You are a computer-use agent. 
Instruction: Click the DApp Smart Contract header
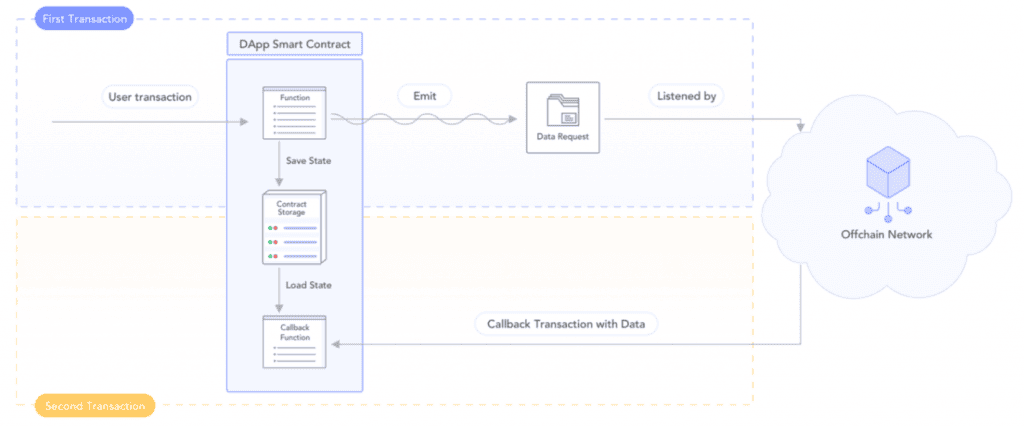pos(295,44)
